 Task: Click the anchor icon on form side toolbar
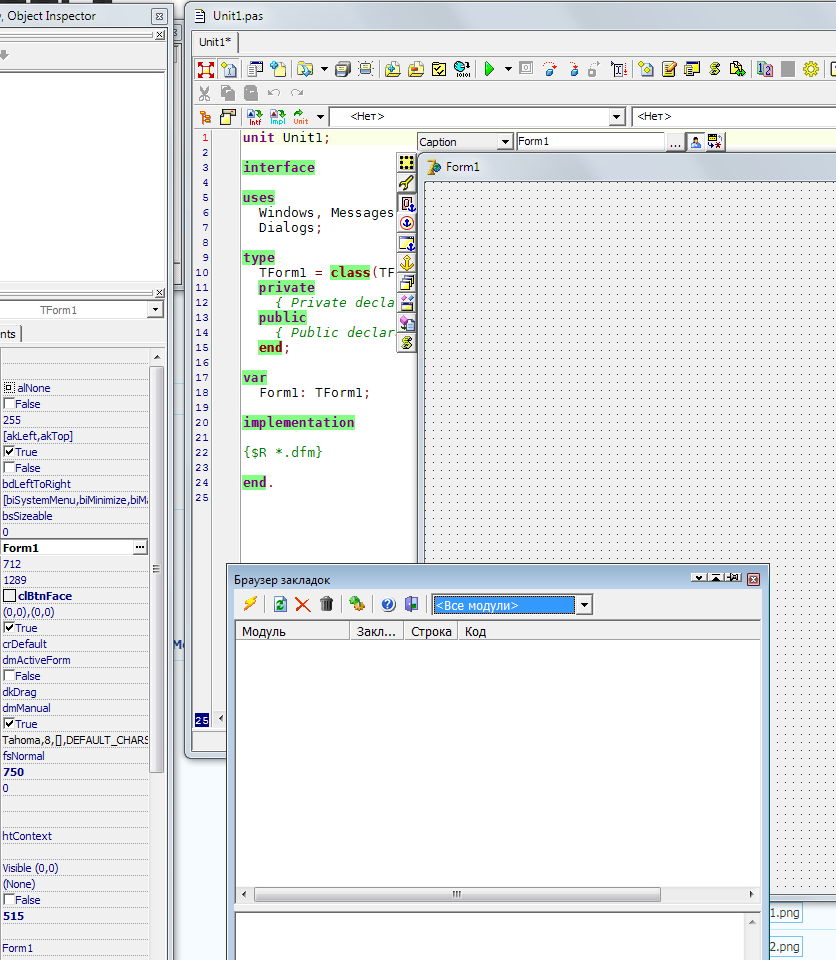point(407,262)
